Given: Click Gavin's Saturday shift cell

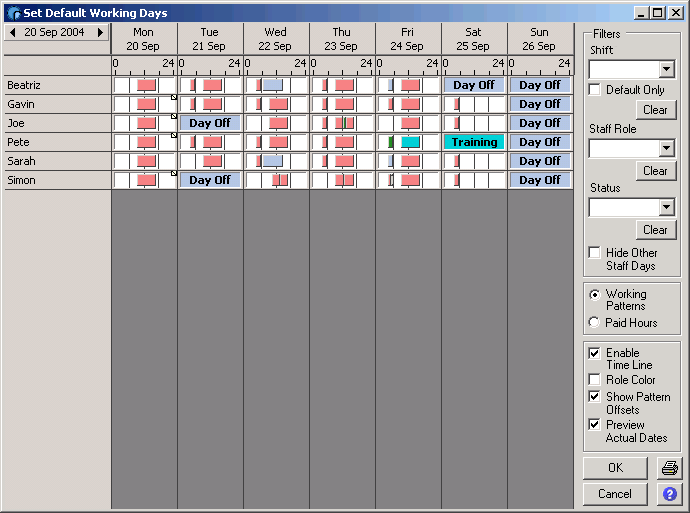Looking at the screenshot, I should (474, 104).
